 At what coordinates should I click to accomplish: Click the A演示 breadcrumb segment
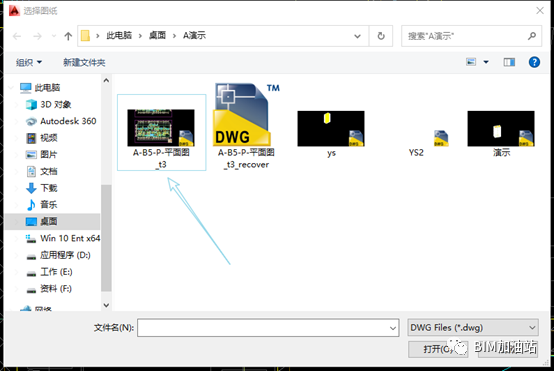[194, 35]
